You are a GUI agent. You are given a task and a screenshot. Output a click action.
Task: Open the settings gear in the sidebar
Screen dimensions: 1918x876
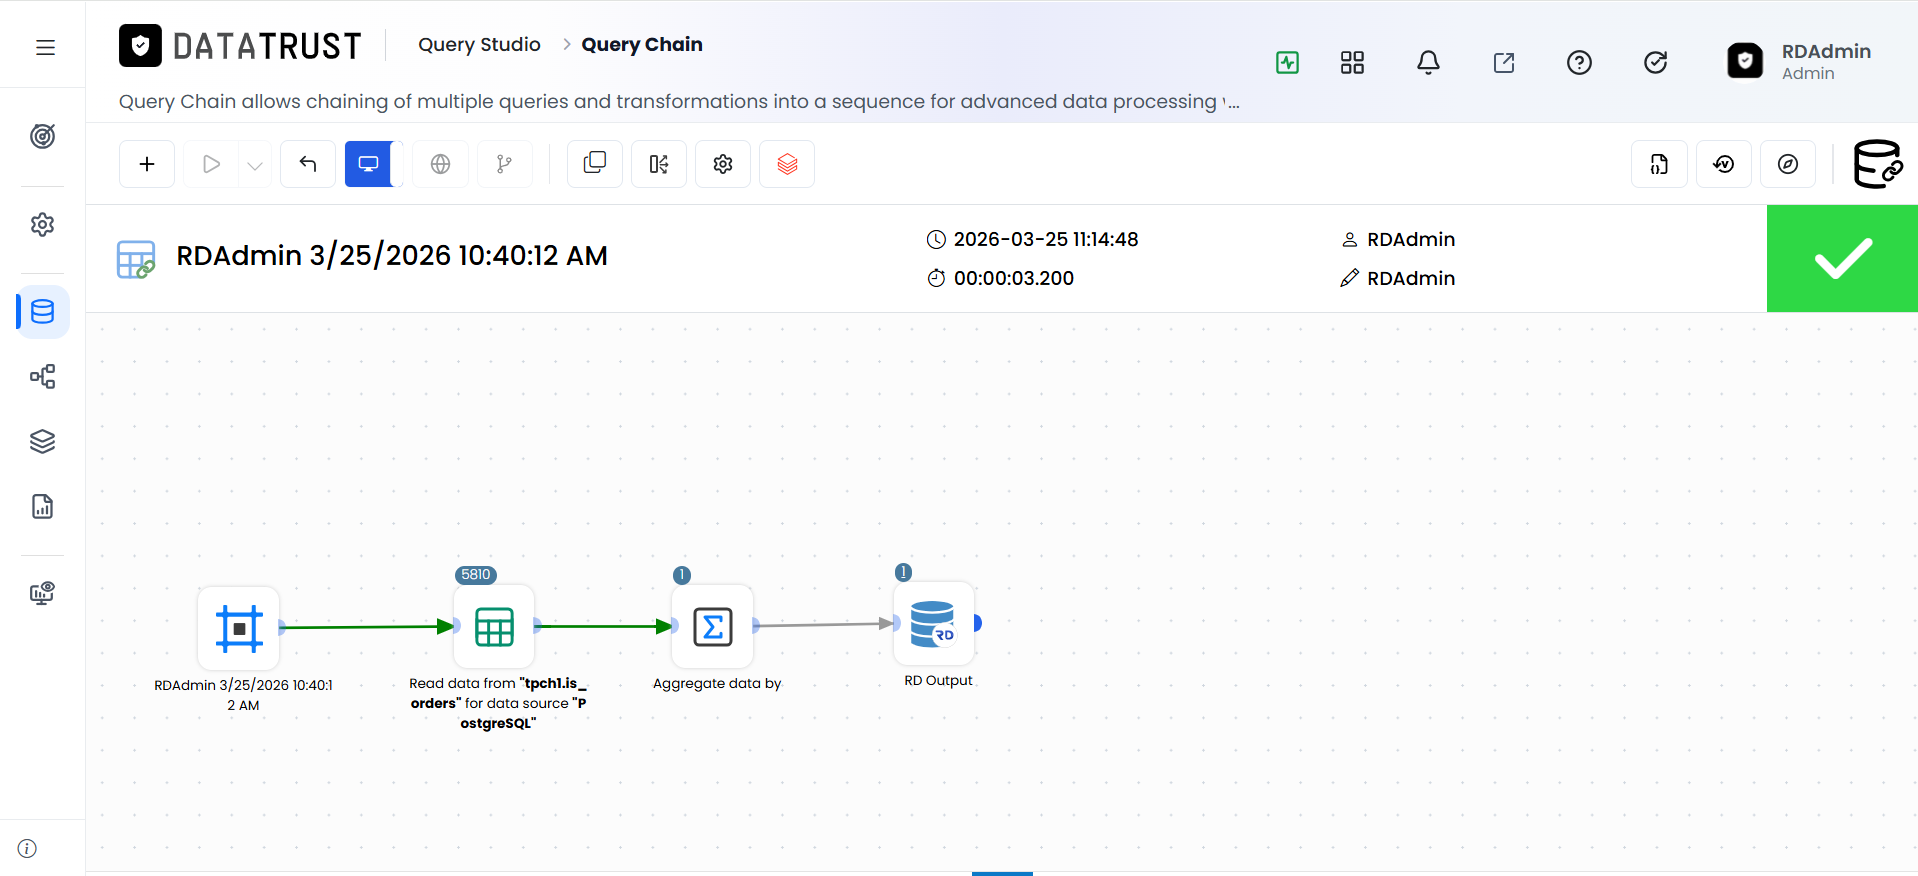click(x=42, y=224)
